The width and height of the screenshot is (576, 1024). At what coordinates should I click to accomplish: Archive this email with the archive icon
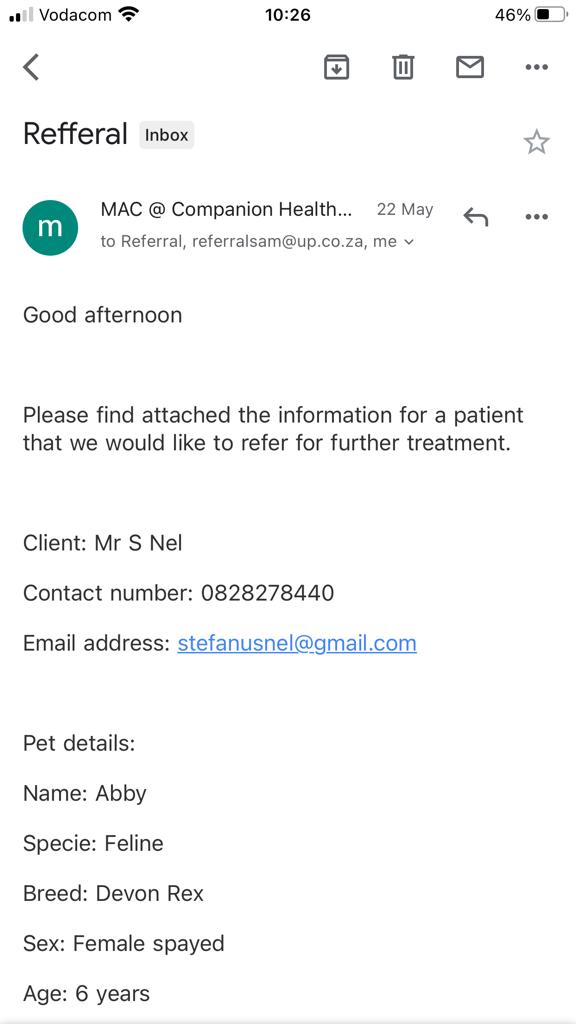[x=336, y=67]
